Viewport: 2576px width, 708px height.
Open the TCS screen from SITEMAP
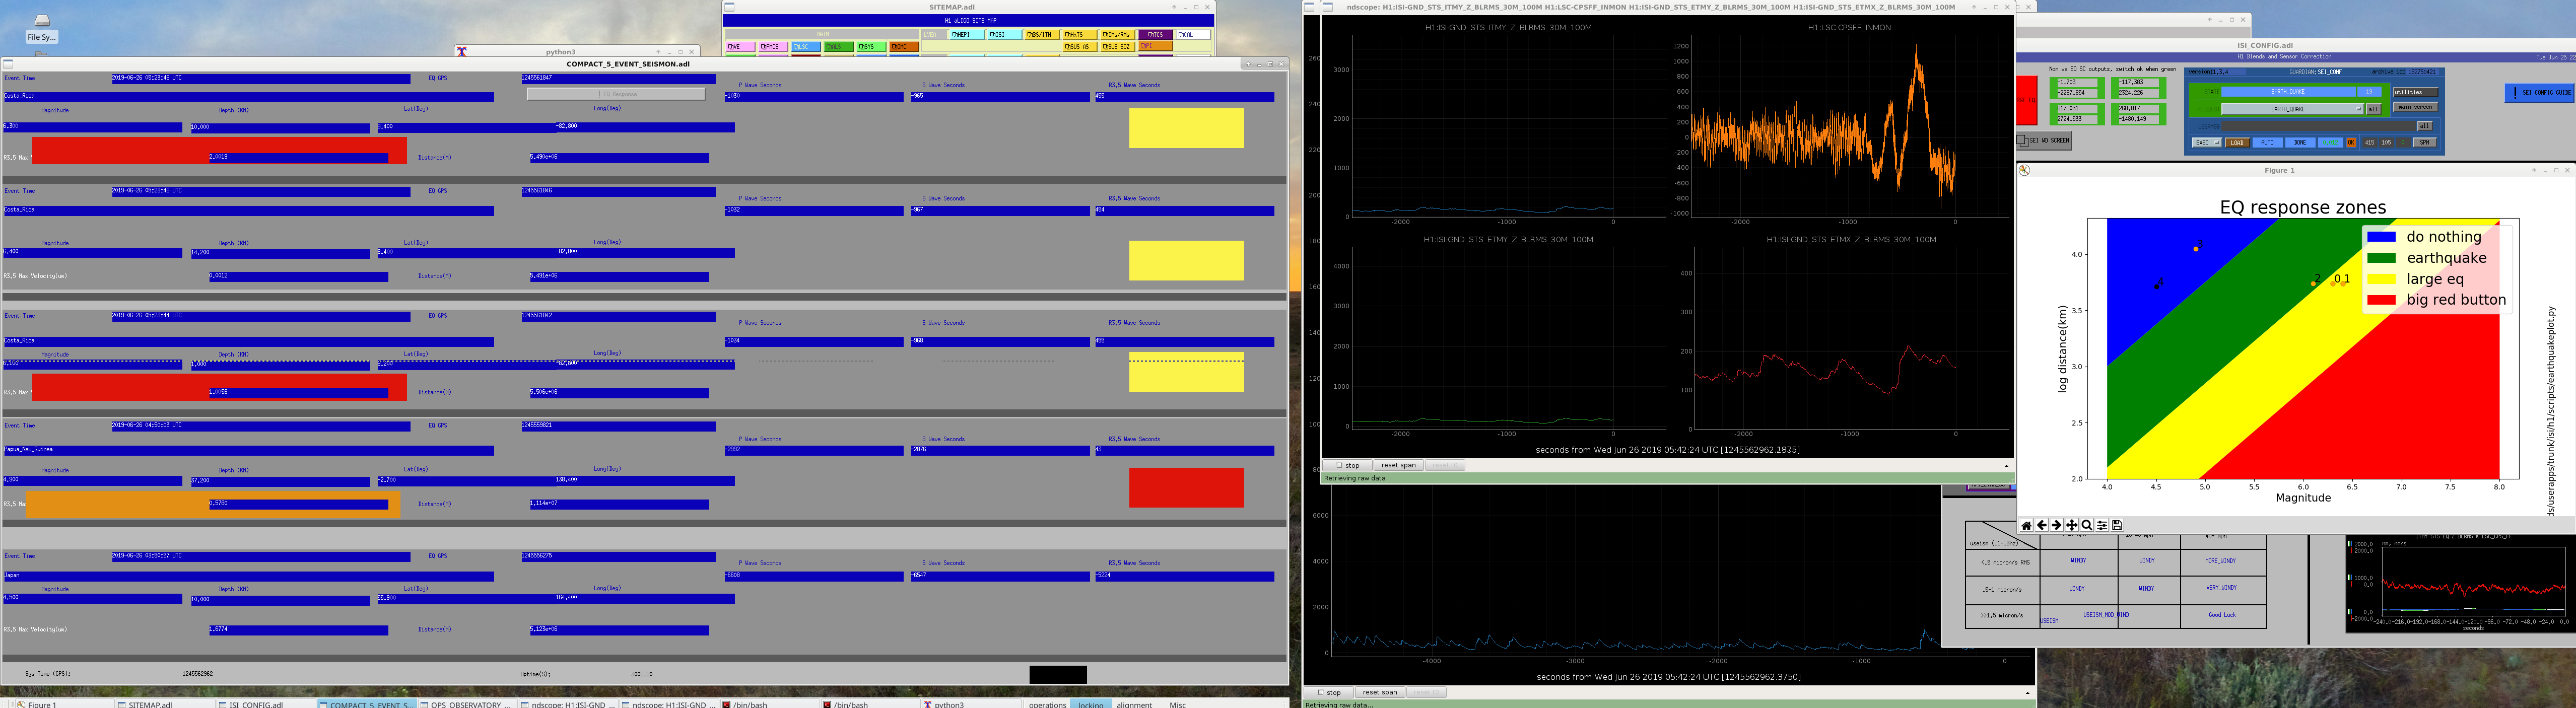coord(1156,35)
